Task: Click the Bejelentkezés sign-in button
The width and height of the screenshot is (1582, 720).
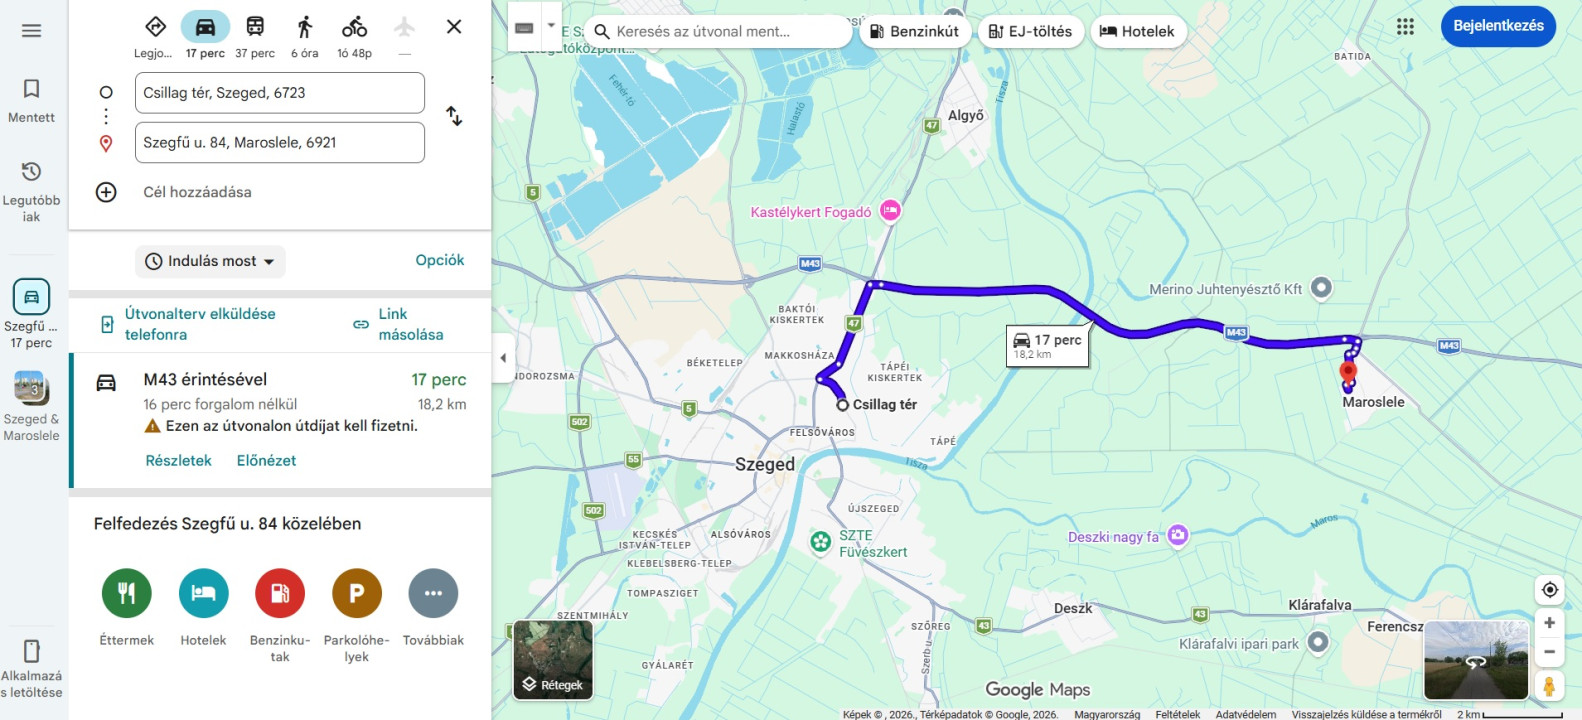Action: pyautogui.click(x=1498, y=26)
